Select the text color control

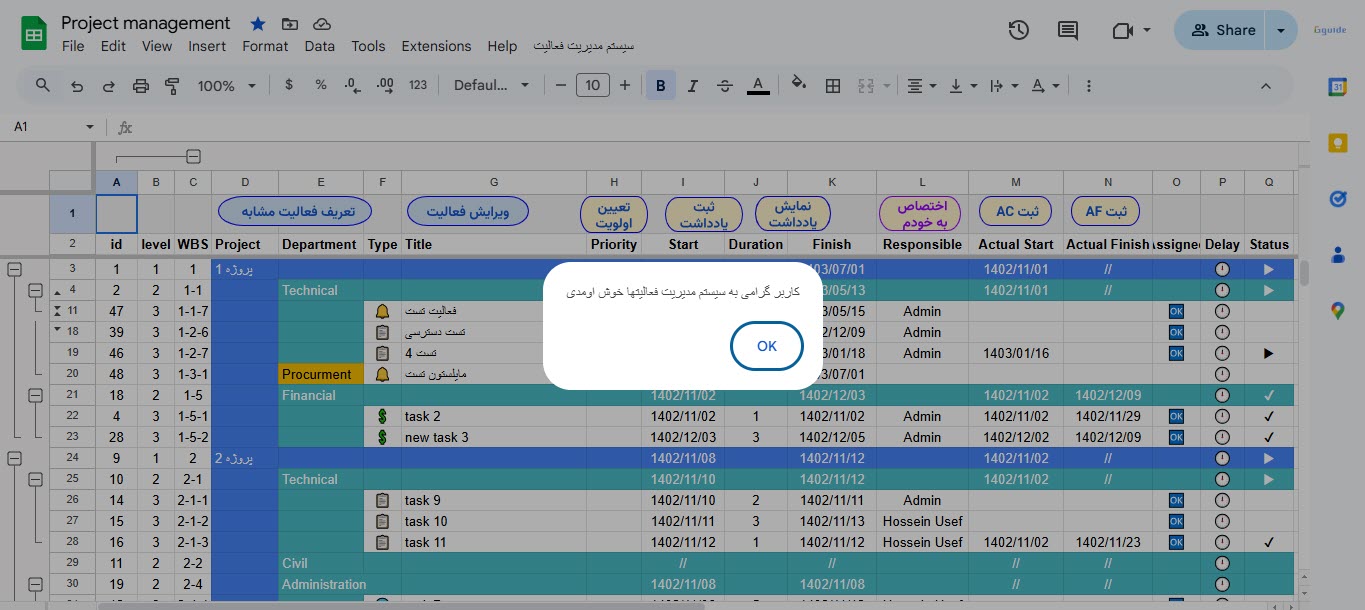click(757, 85)
